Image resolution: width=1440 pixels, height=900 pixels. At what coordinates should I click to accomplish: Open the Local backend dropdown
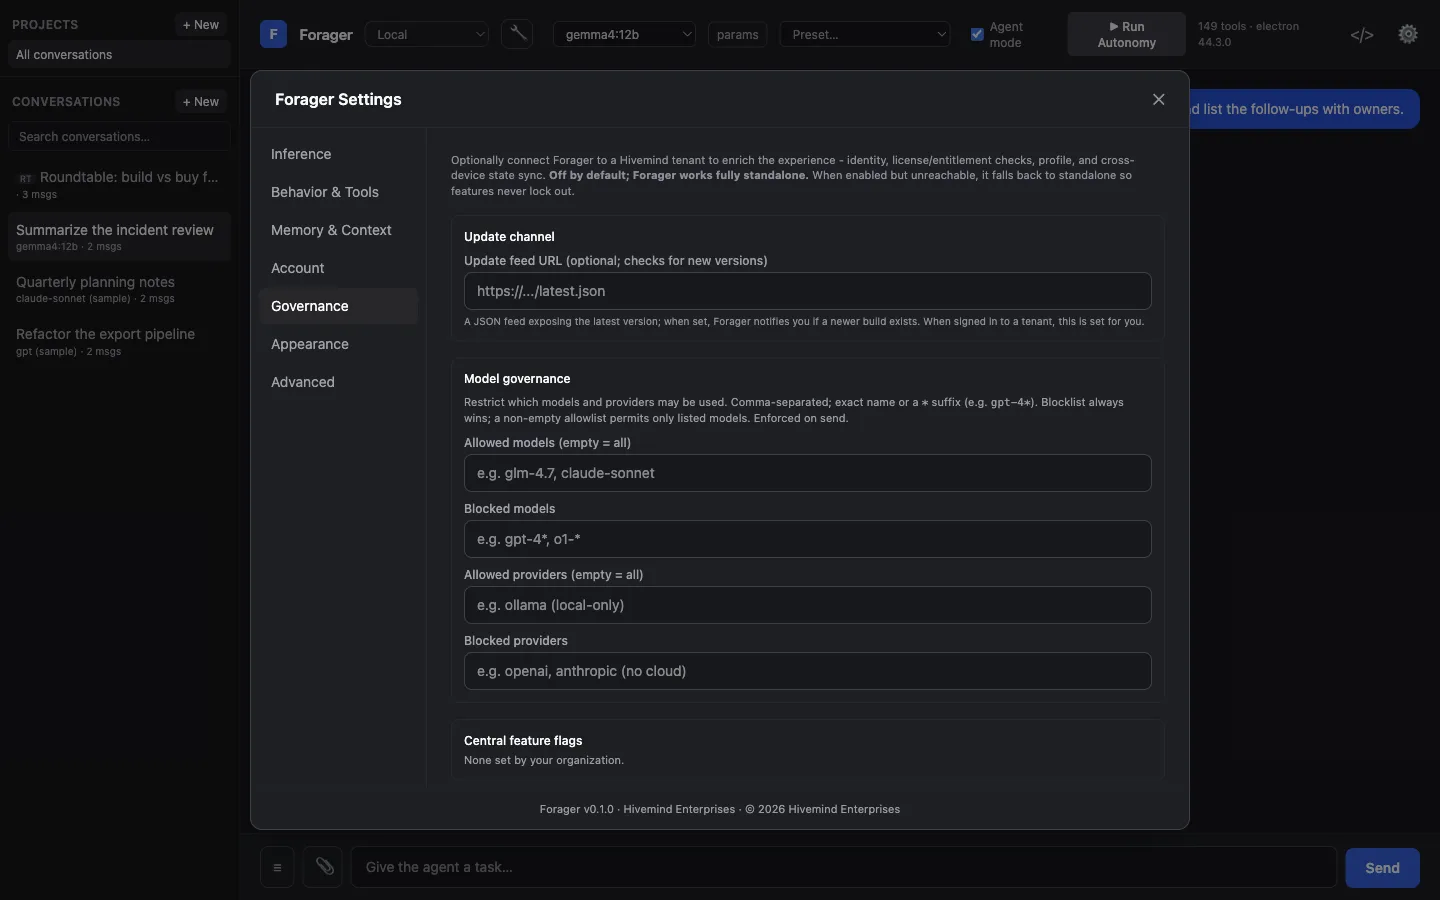tap(427, 34)
